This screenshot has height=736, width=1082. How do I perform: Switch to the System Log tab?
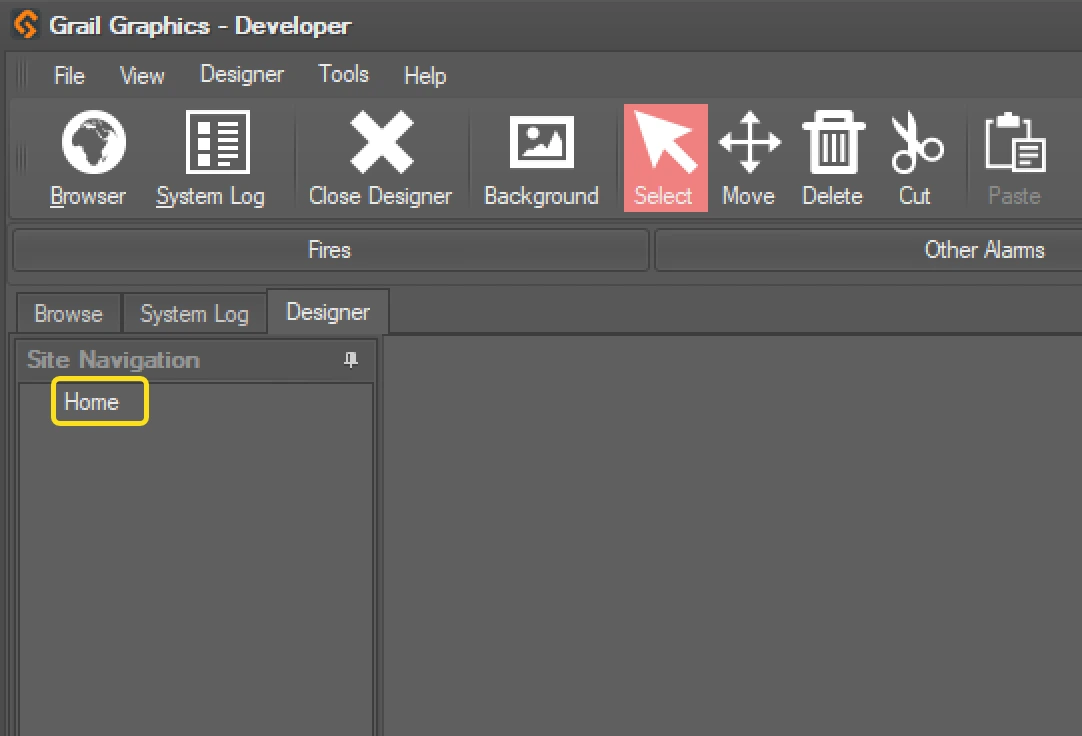(x=194, y=313)
